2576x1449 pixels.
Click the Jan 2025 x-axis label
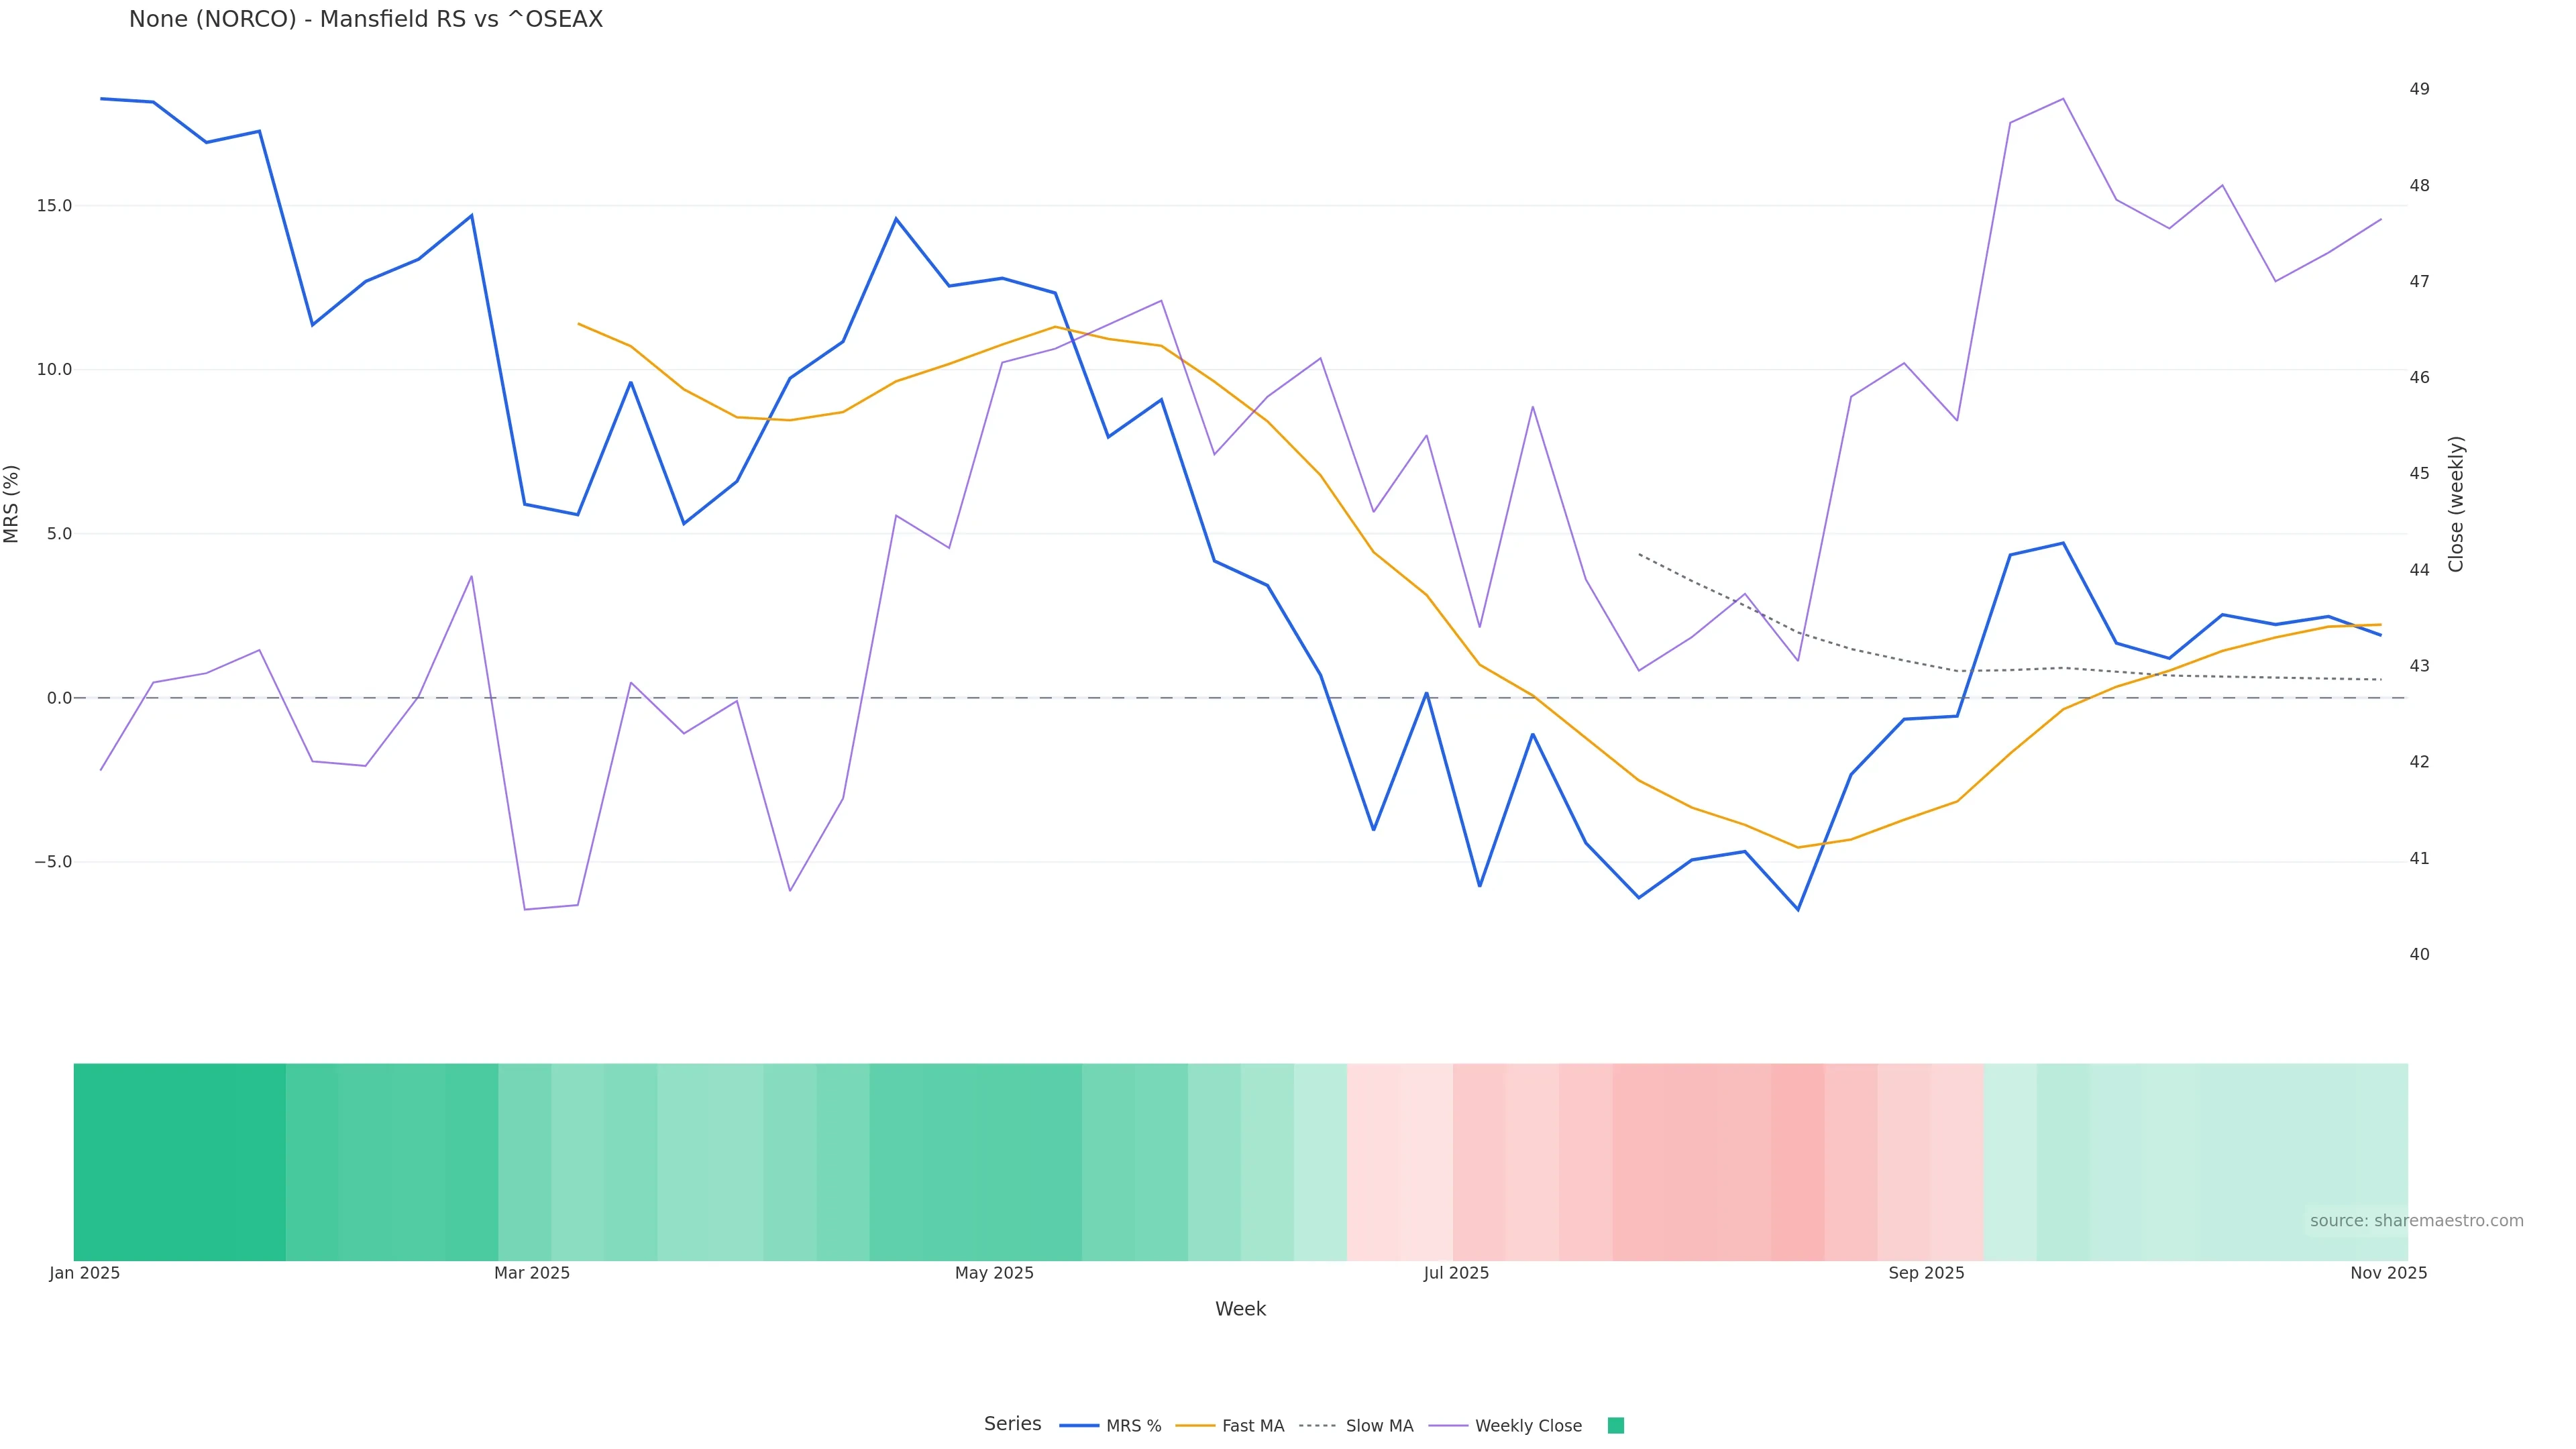85,1273
